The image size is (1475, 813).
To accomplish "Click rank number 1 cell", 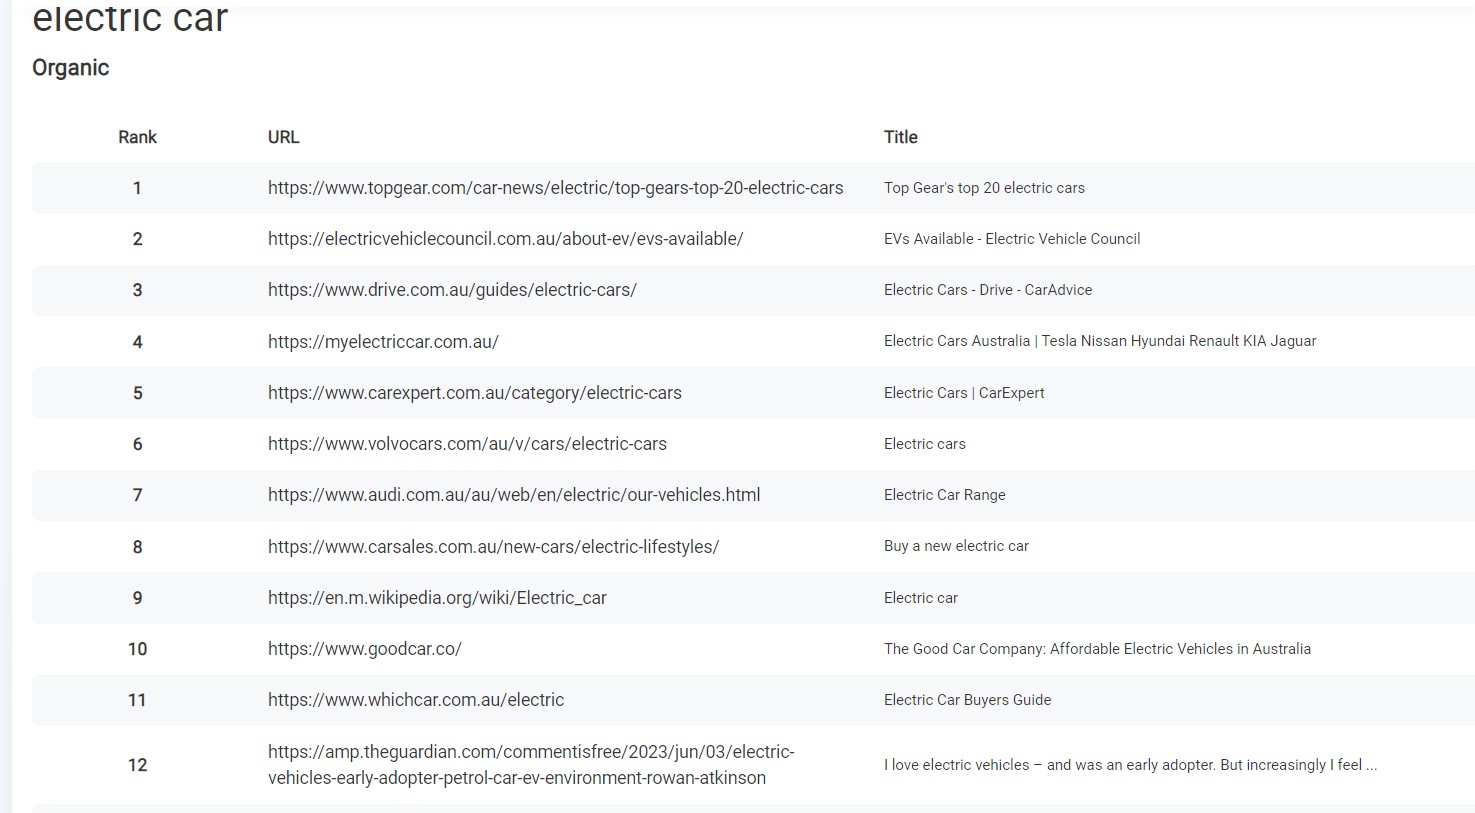I will (x=137, y=188).
